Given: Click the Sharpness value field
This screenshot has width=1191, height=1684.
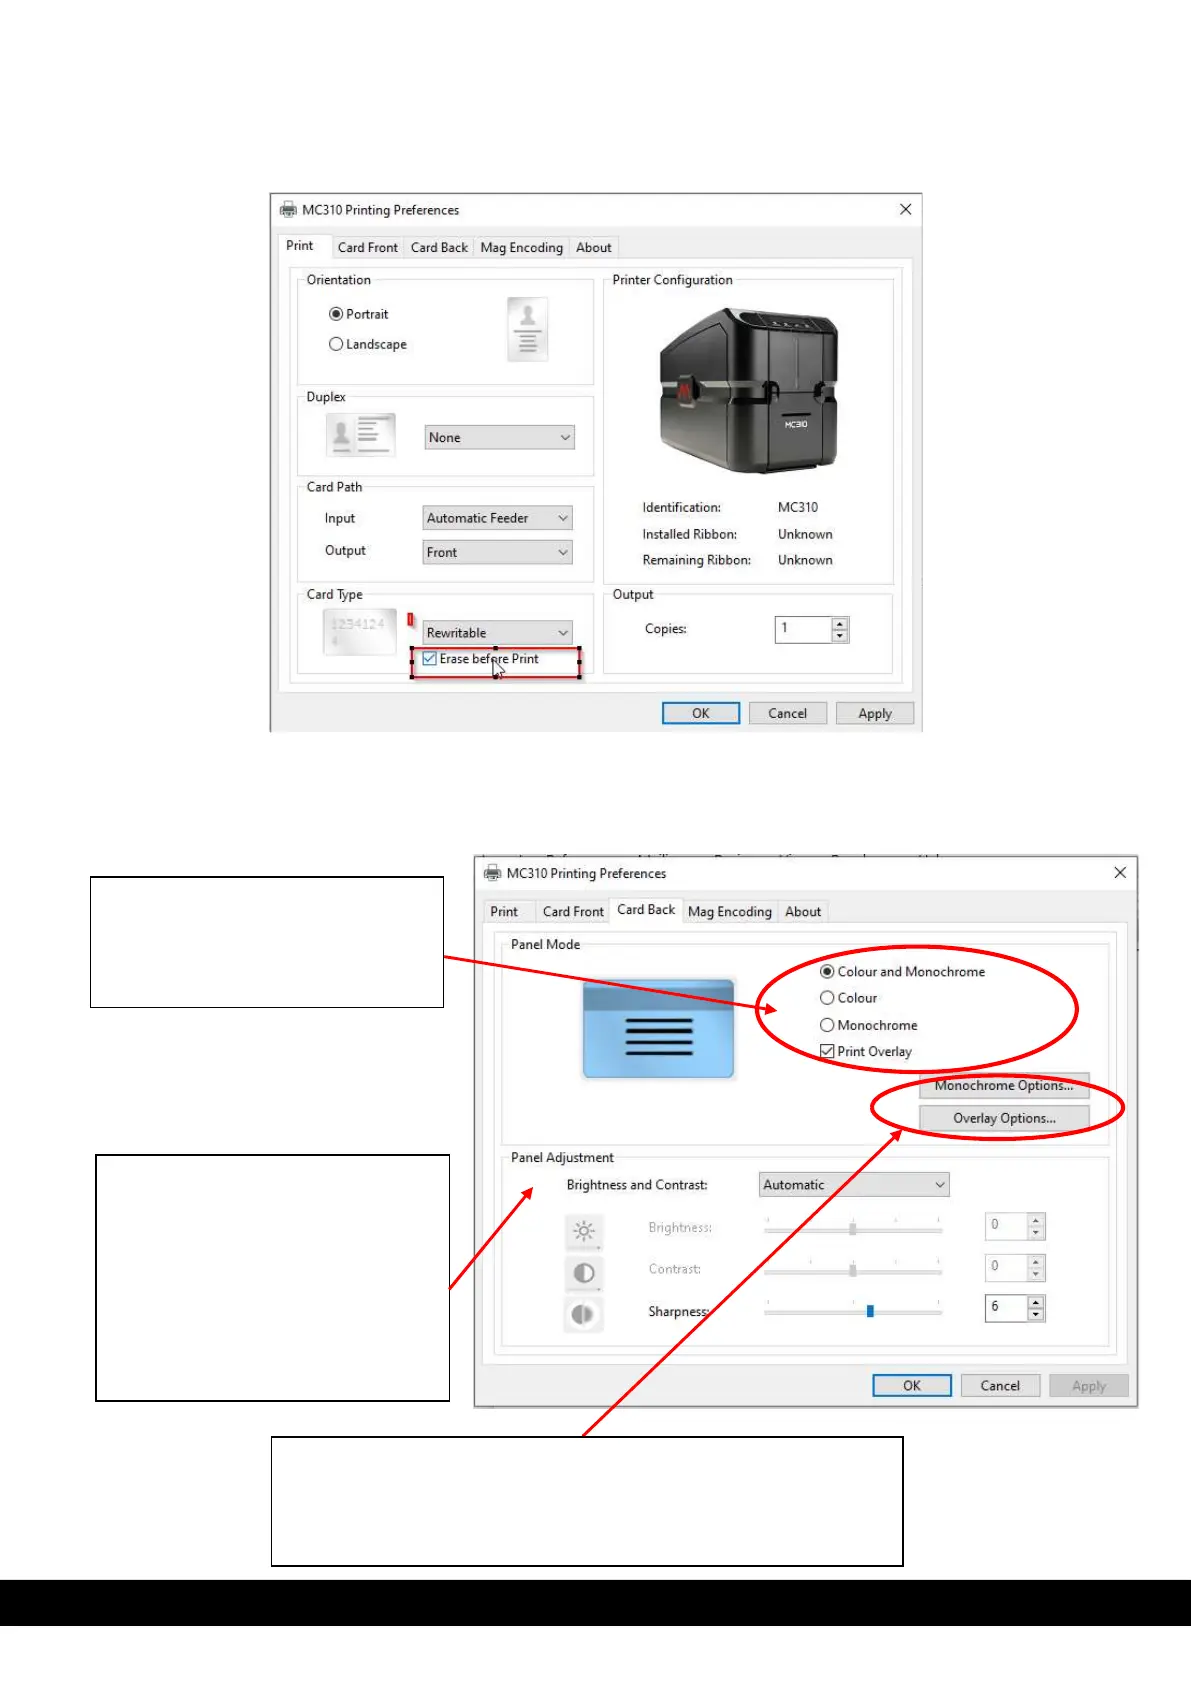Looking at the screenshot, I should coord(1006,1307).
